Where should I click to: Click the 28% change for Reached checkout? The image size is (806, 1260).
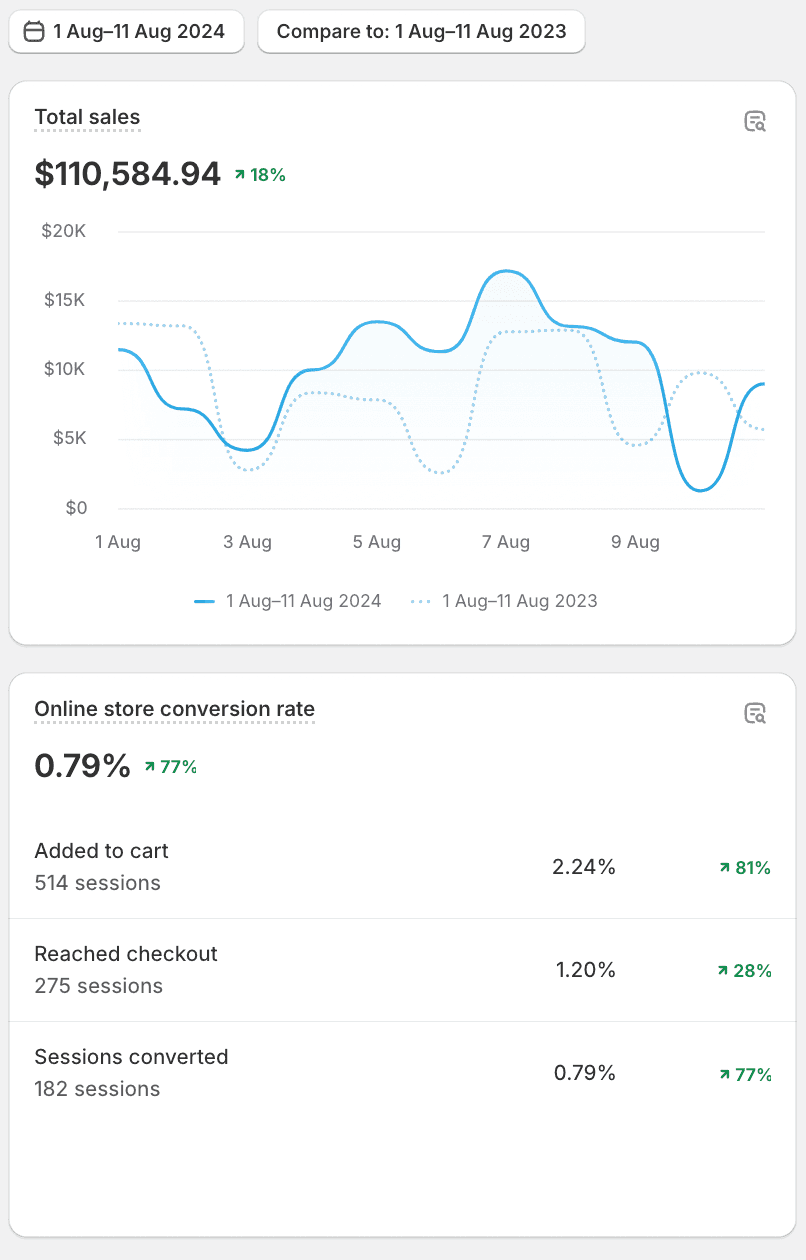point(745,971)
